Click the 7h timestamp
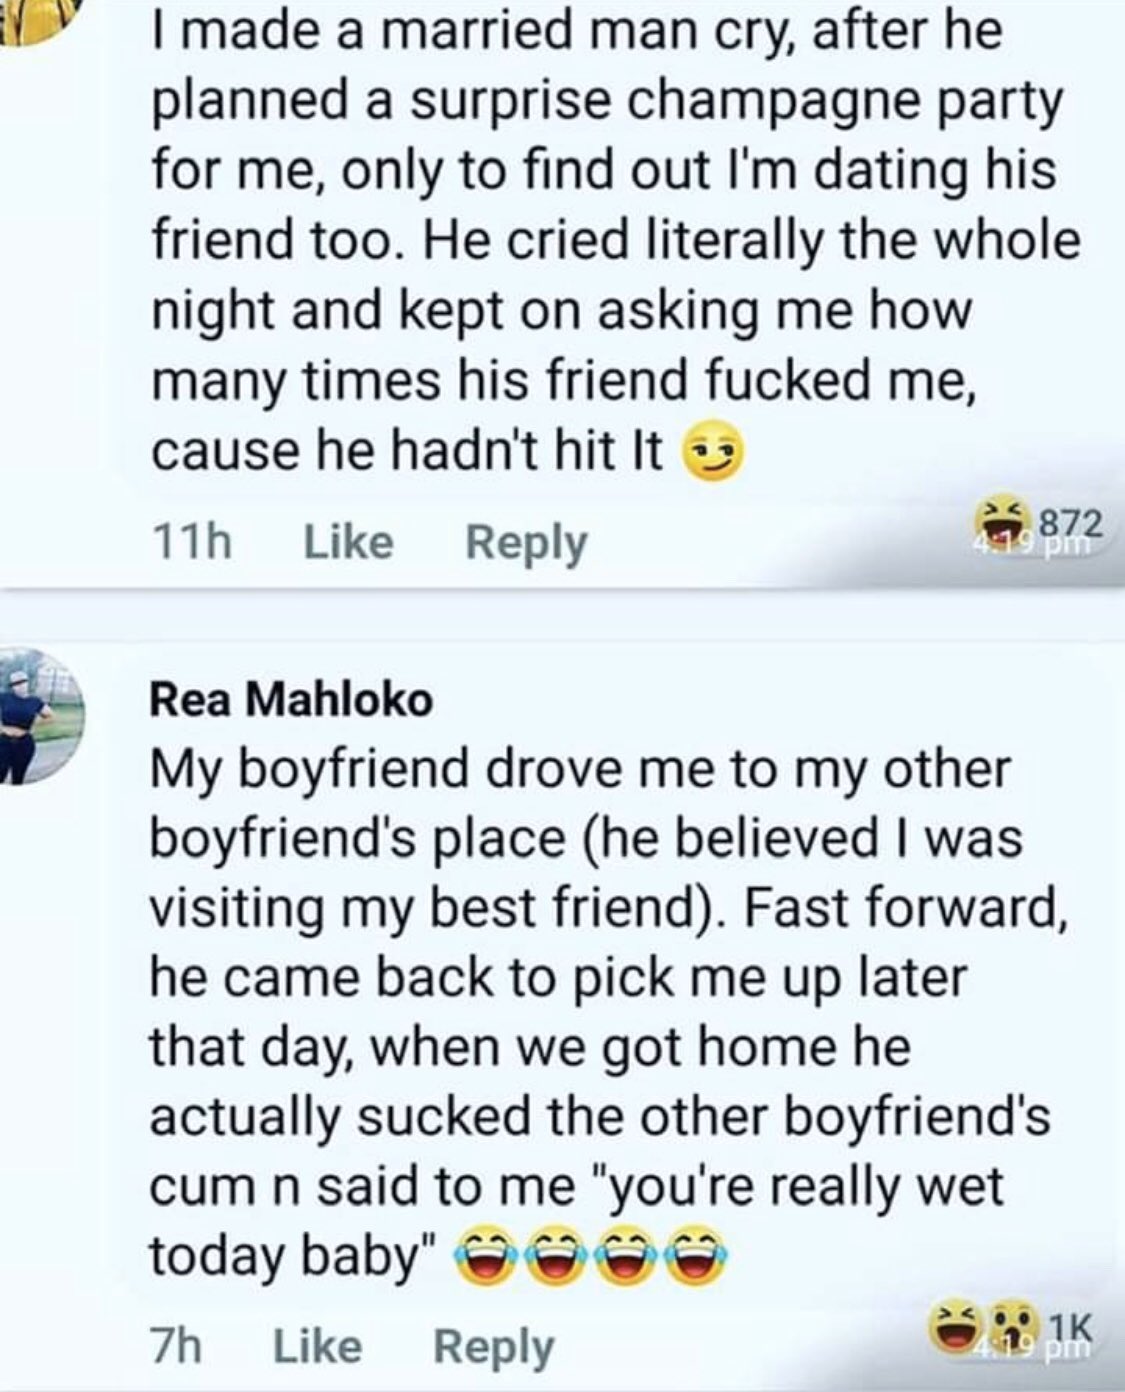The image size is (1125, 1392). click(x=175, y=1346)
